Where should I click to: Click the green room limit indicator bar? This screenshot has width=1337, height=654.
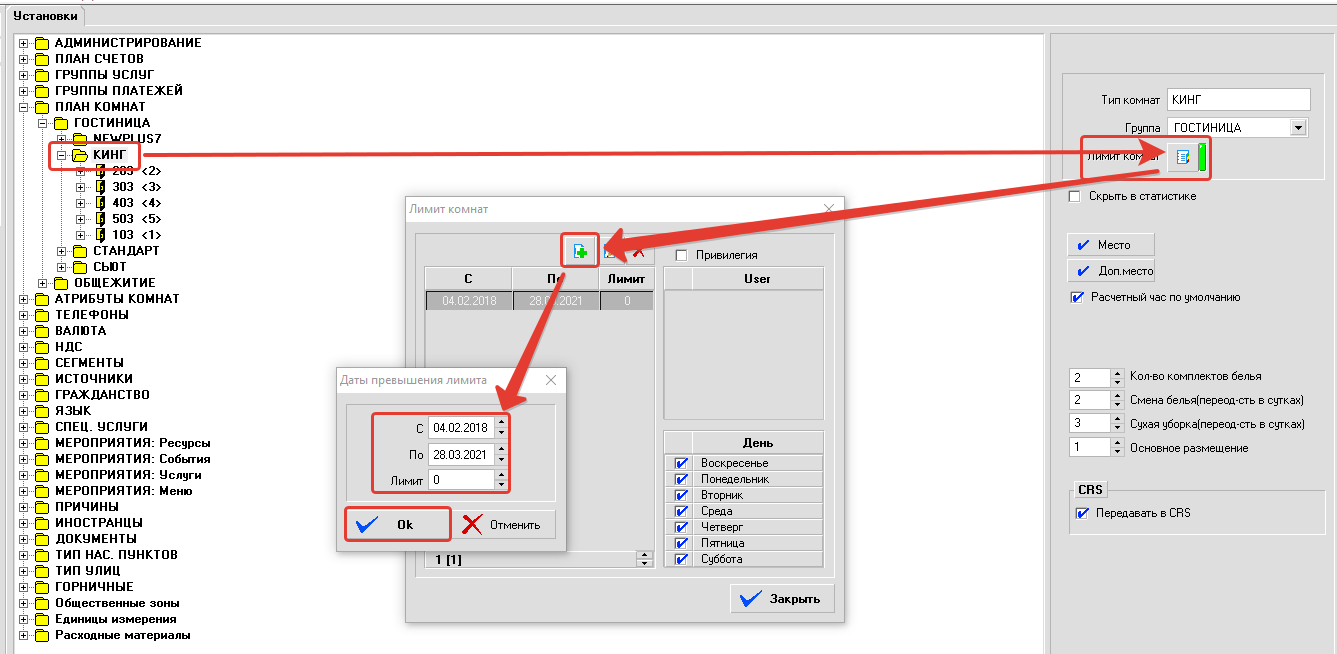[x=1203, y=158]
